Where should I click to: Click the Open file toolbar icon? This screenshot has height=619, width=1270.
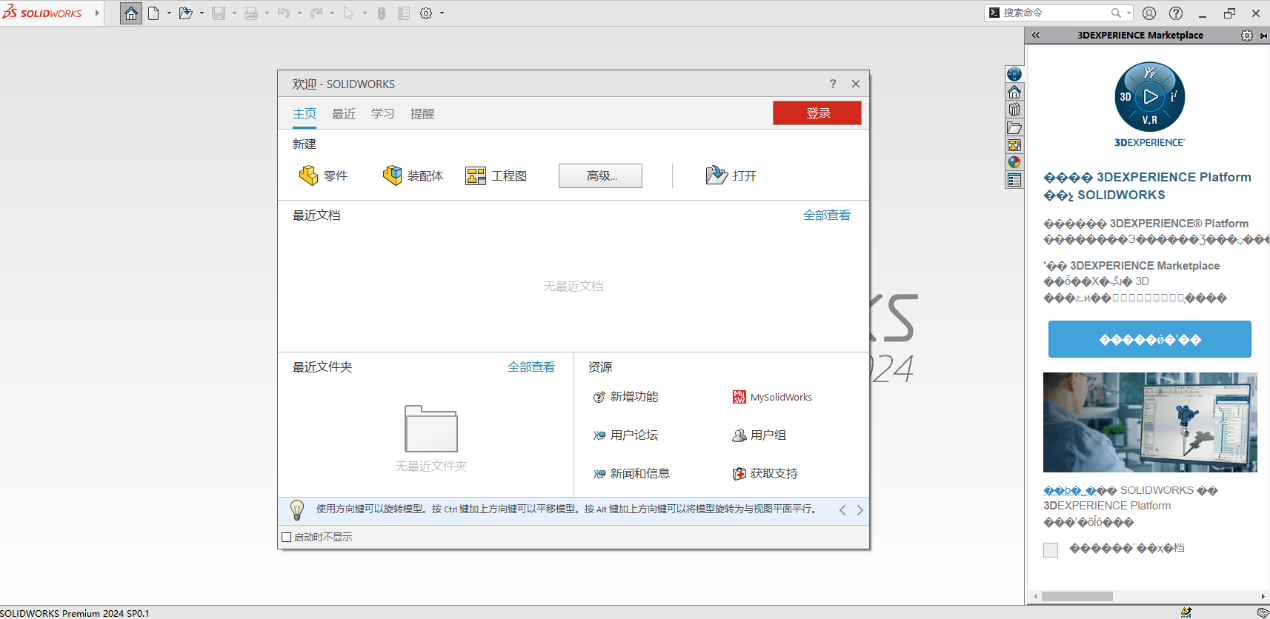coord(185,13)
